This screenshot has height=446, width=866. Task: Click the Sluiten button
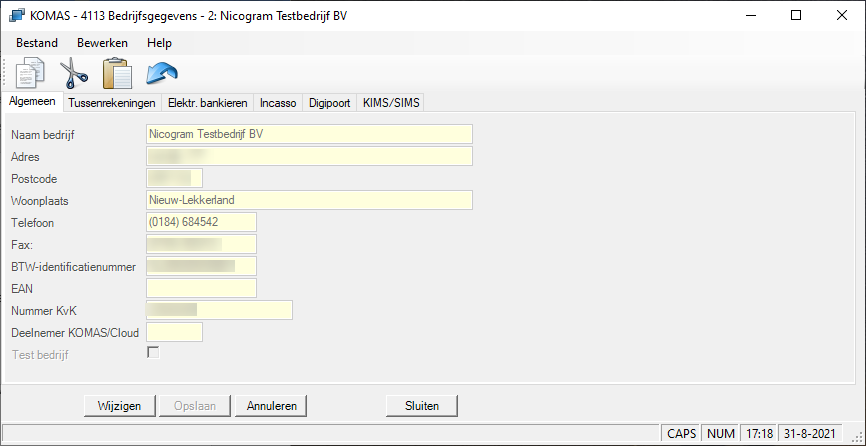tap(422, 406)
